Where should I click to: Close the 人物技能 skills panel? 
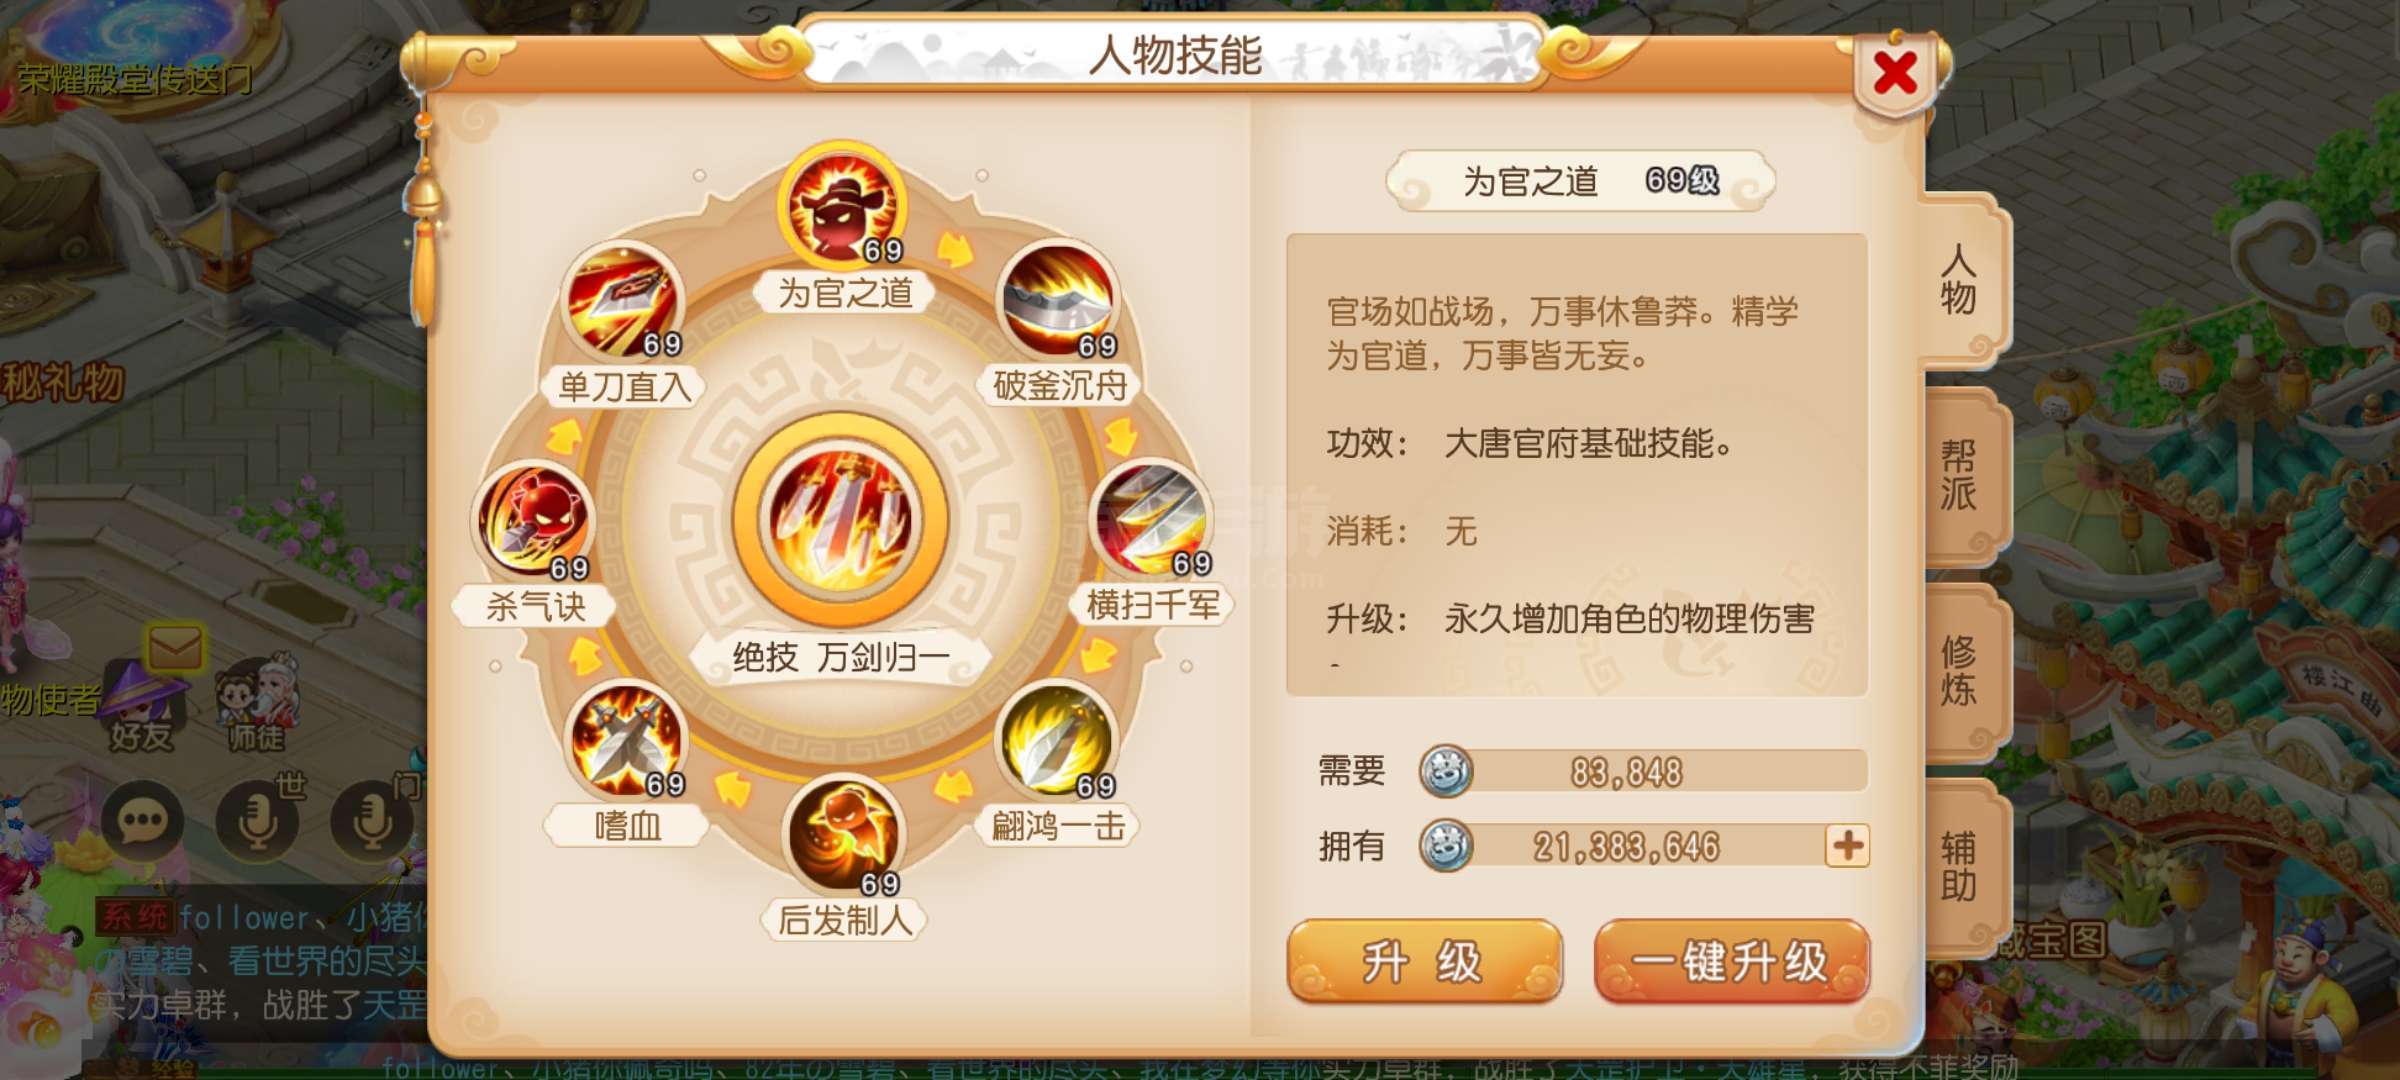(1895, 73)
